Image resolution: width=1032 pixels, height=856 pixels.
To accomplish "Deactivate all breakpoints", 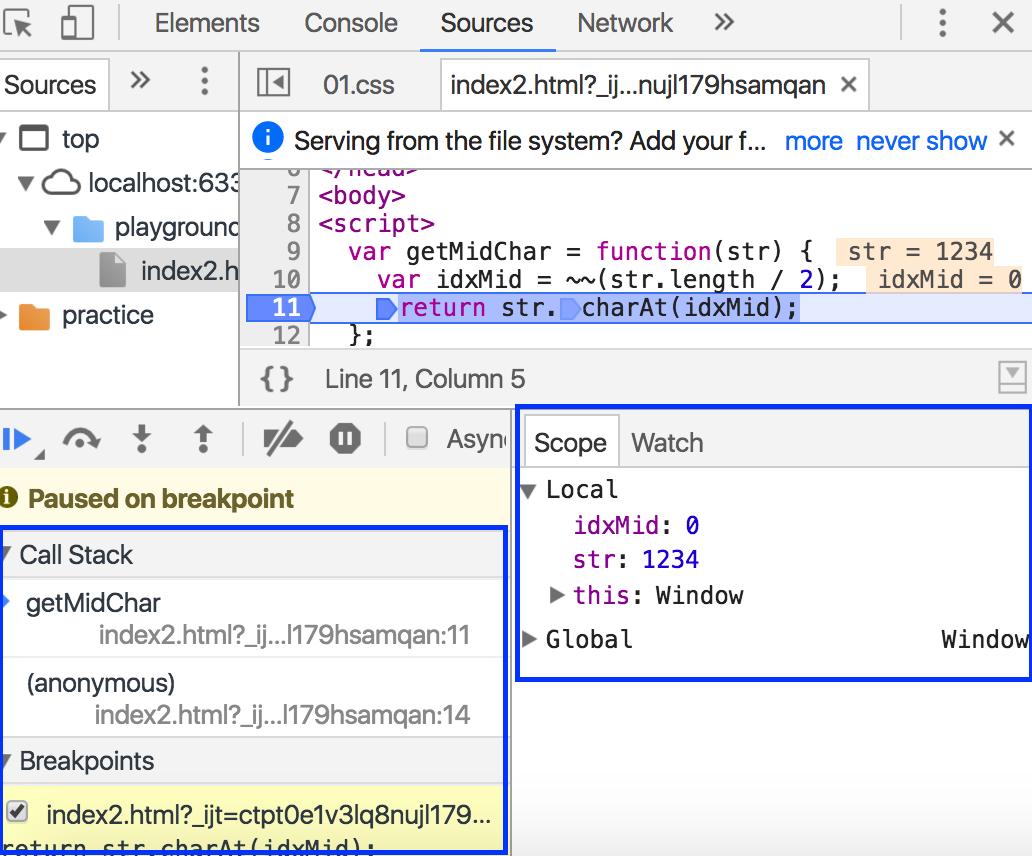I will pos(282,439).
